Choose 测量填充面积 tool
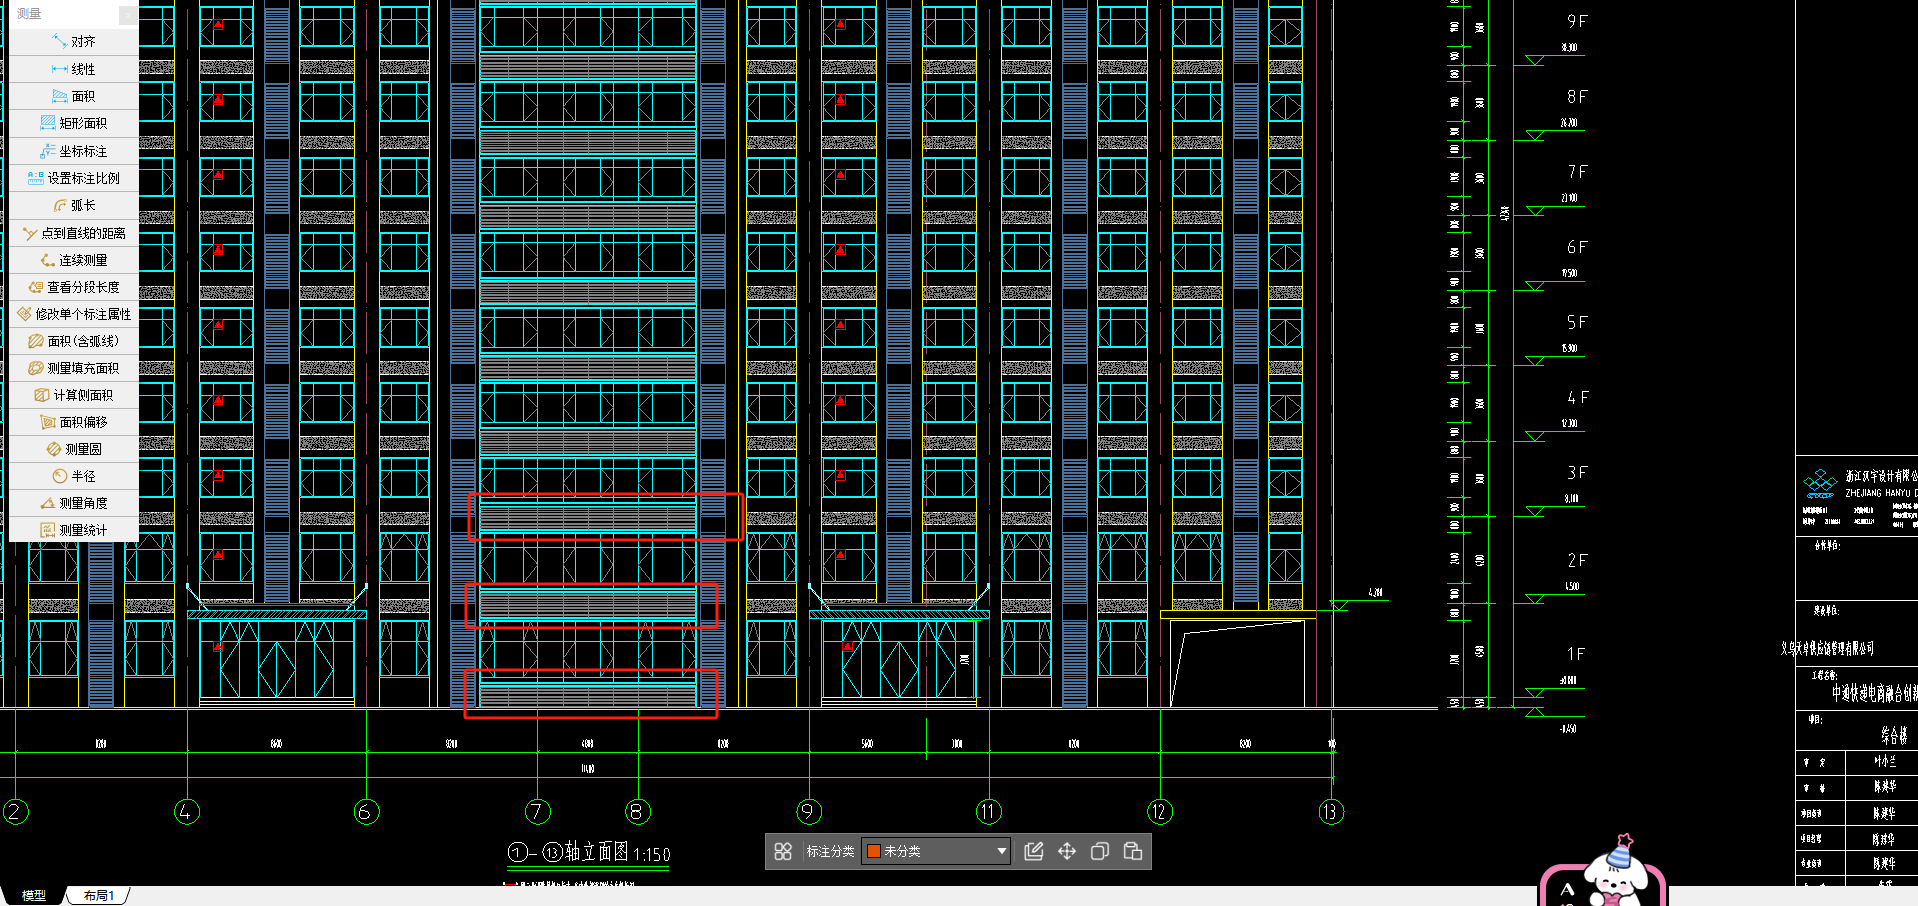The image size is (1918, 906). coord(74,368)
